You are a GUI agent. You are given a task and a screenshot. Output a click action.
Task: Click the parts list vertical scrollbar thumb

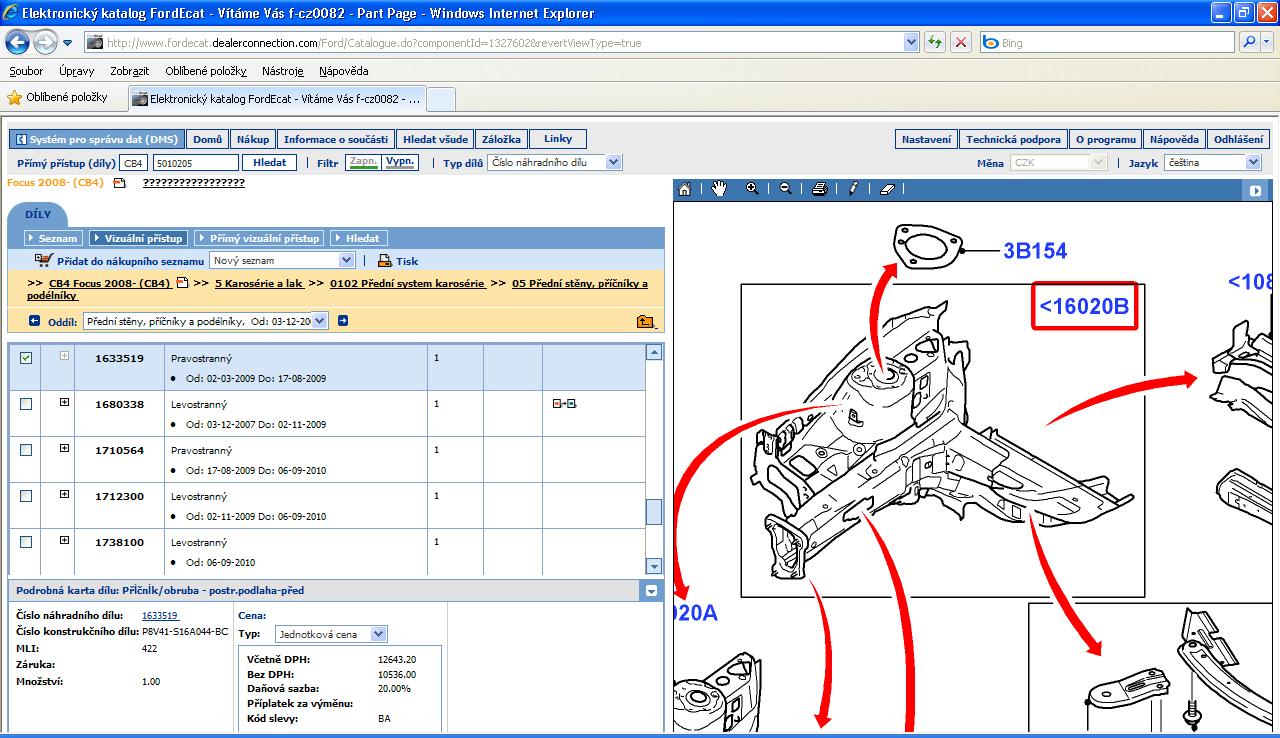point(654,511)
